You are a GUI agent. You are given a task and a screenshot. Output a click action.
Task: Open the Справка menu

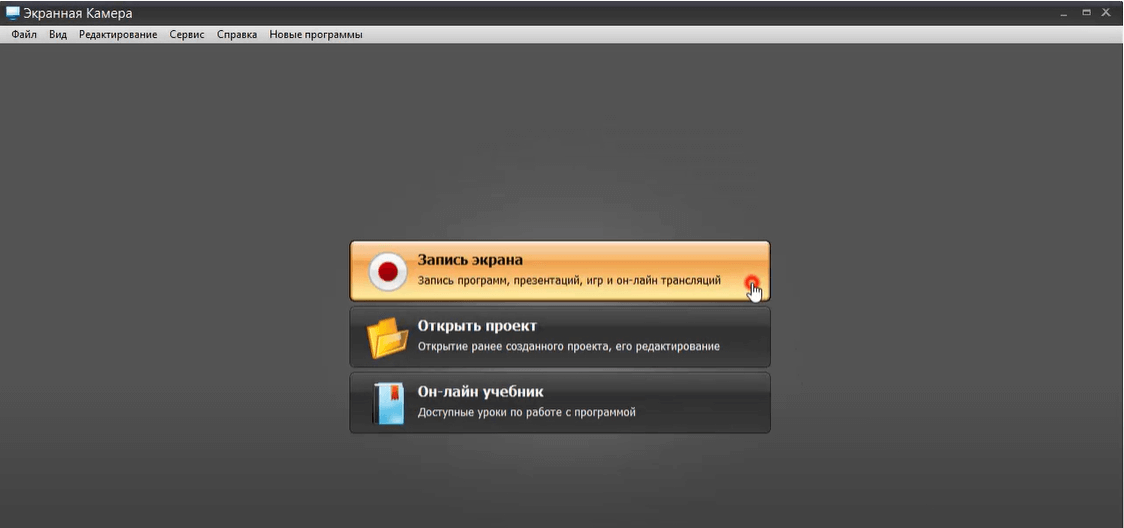pos(237,34)
